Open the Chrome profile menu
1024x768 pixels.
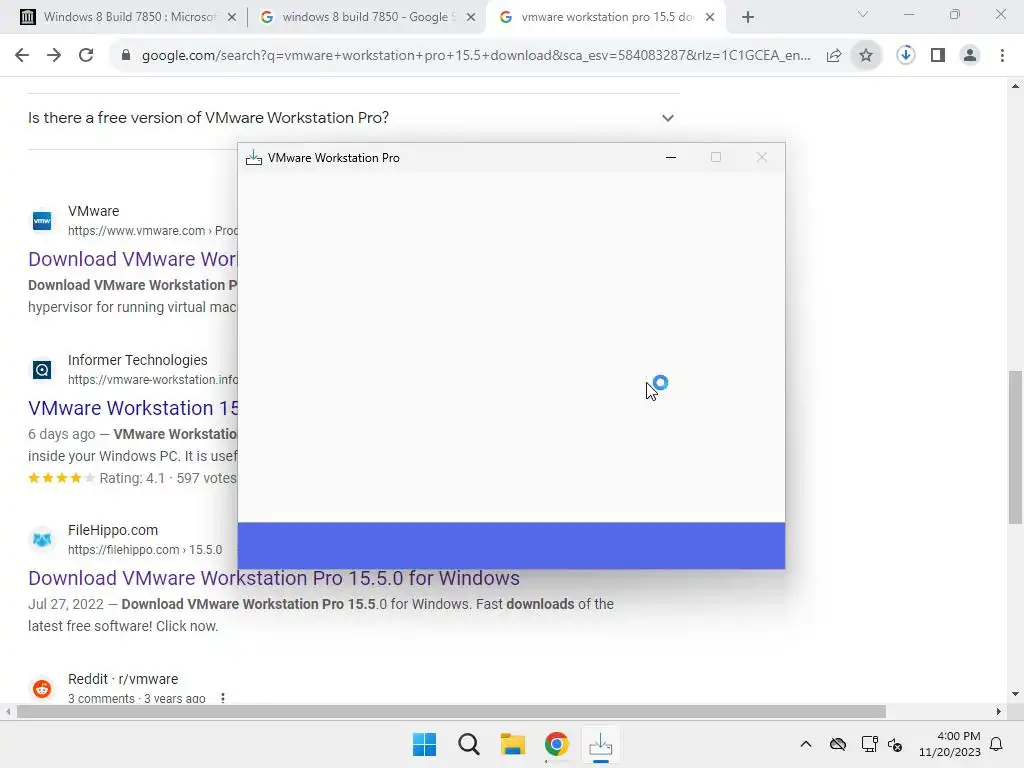pyautogui.click(x=970, y=56)
